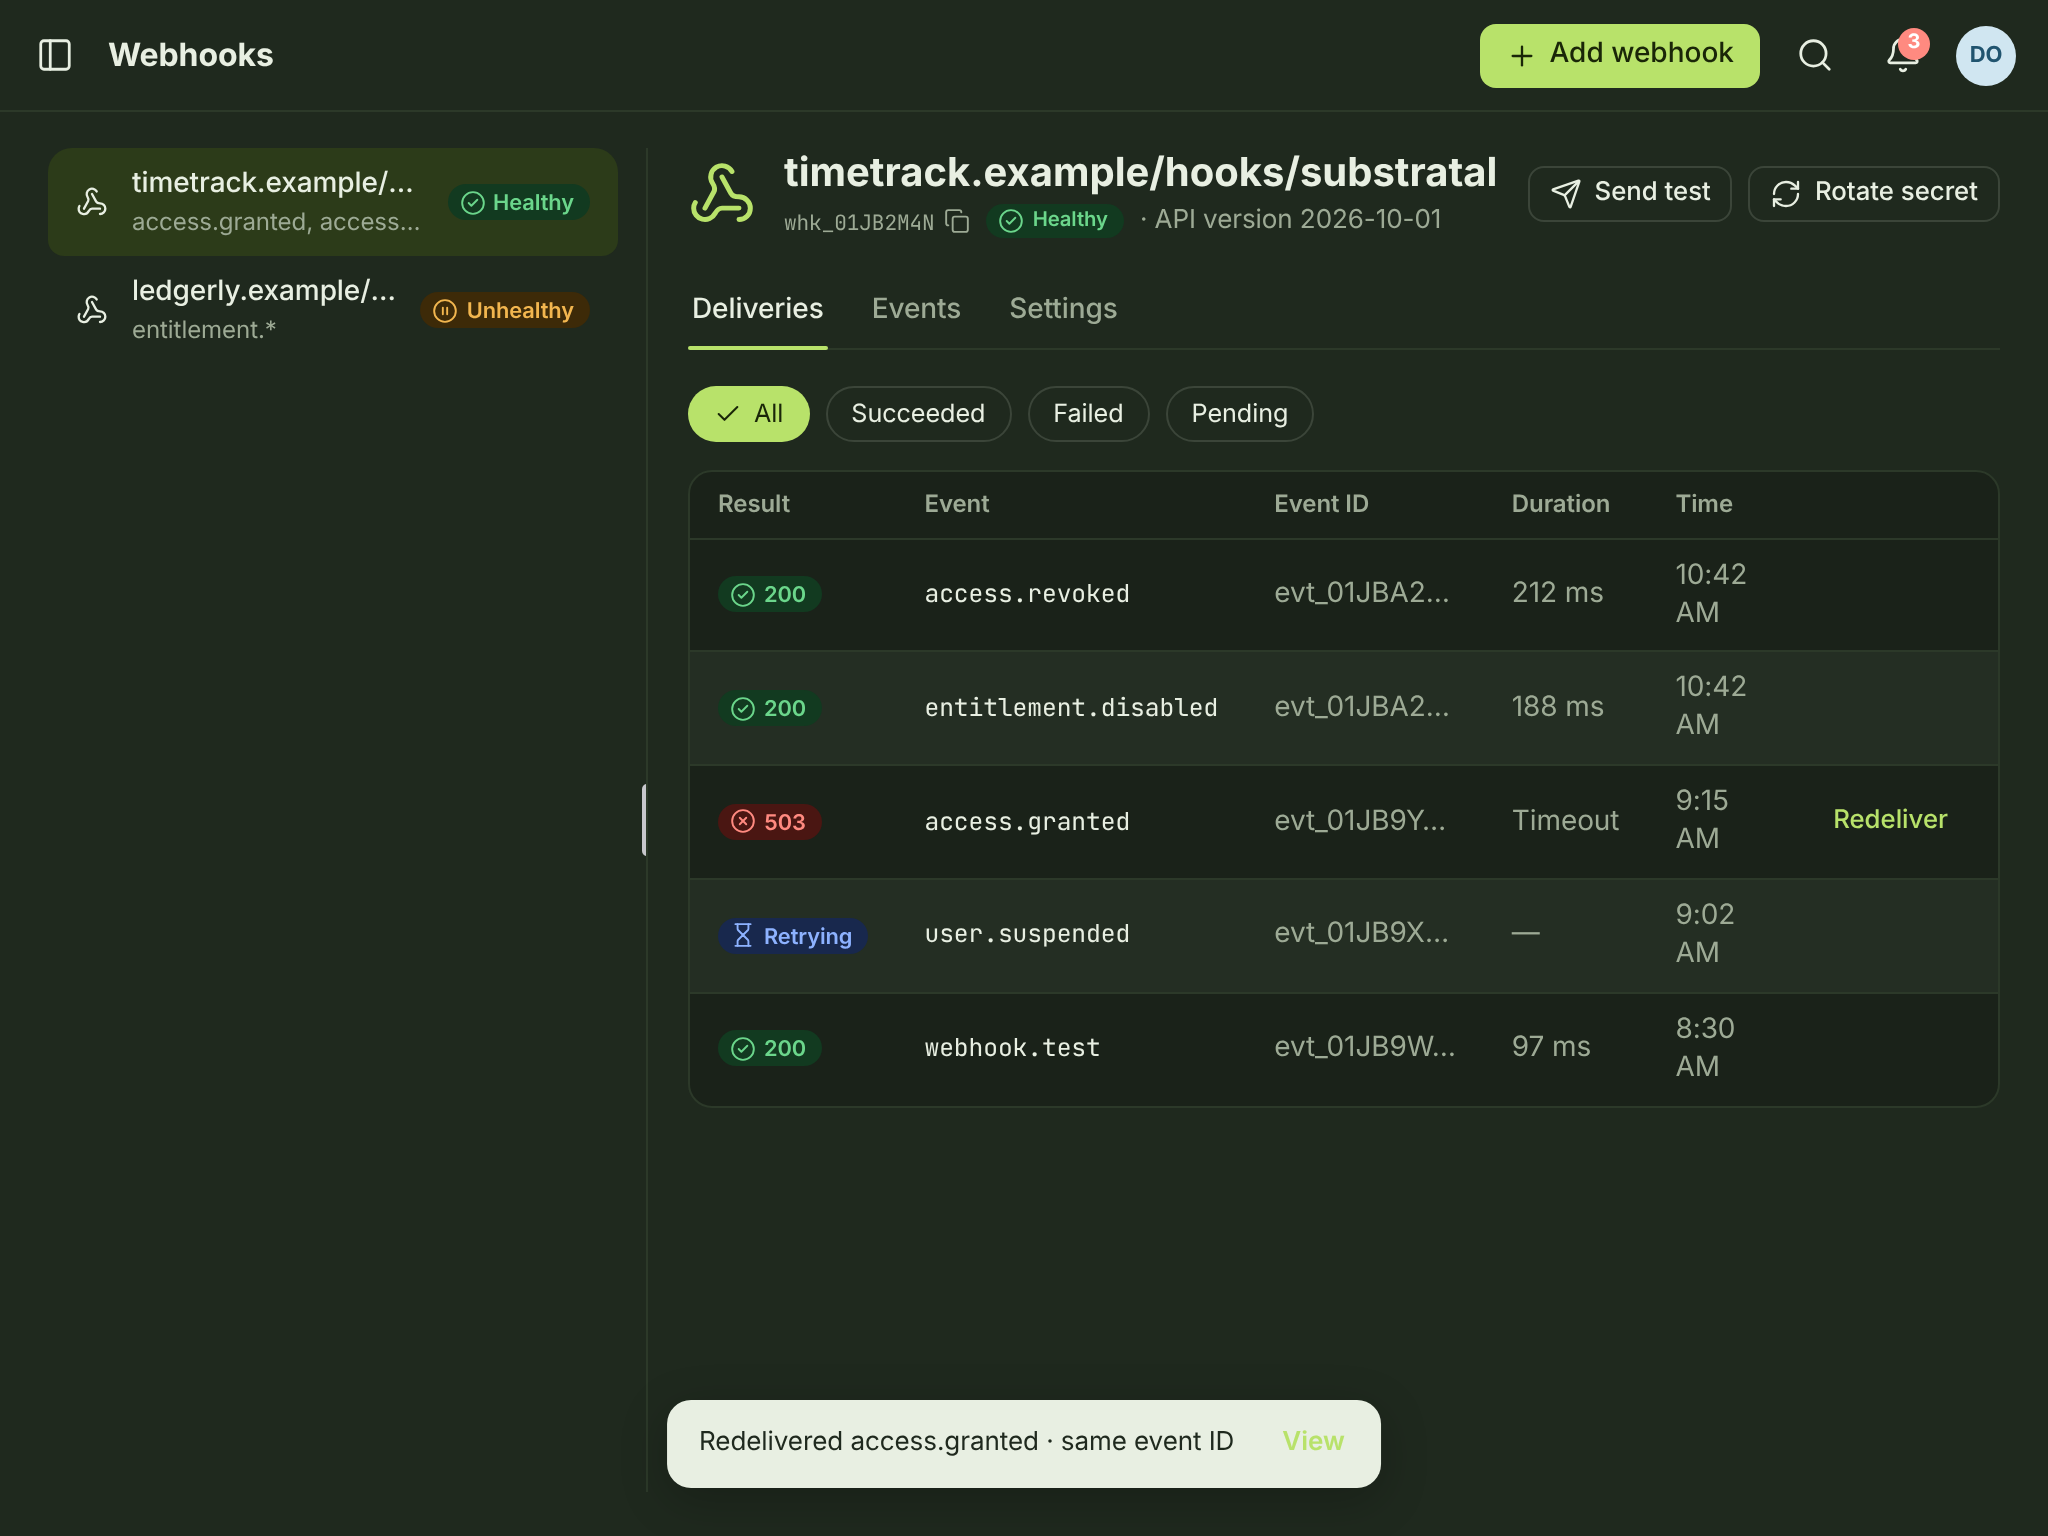Open the Settings tab
Screen dimensions: 2048x1536
tap(1063, 309)
